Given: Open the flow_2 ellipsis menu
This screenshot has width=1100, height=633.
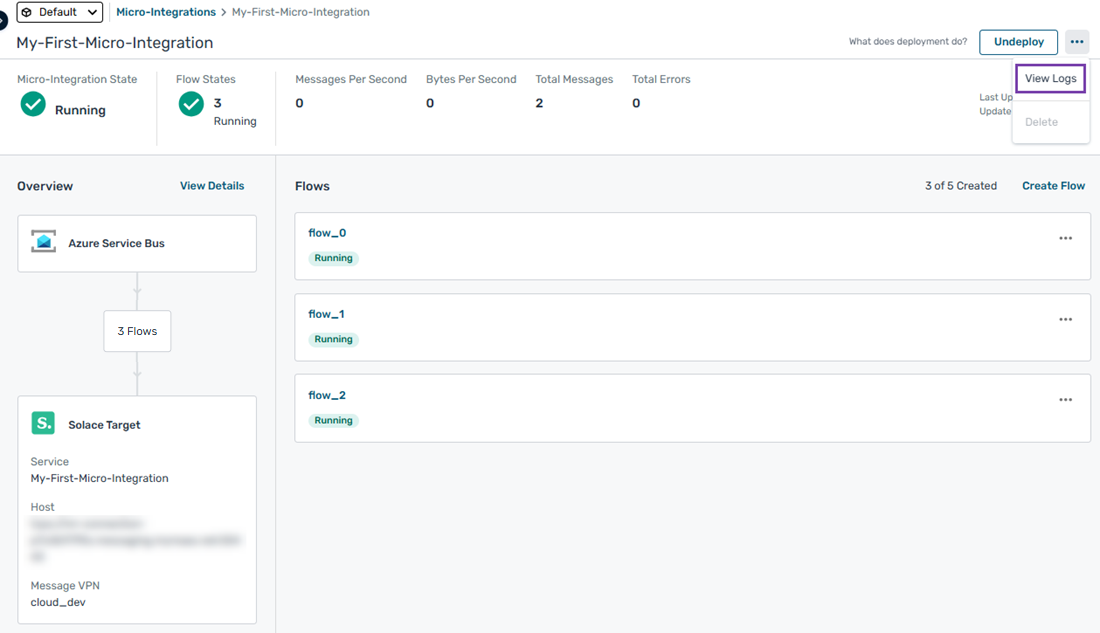Looking at the screenshot, I should pyautogui.click(x=1065, y=400).
